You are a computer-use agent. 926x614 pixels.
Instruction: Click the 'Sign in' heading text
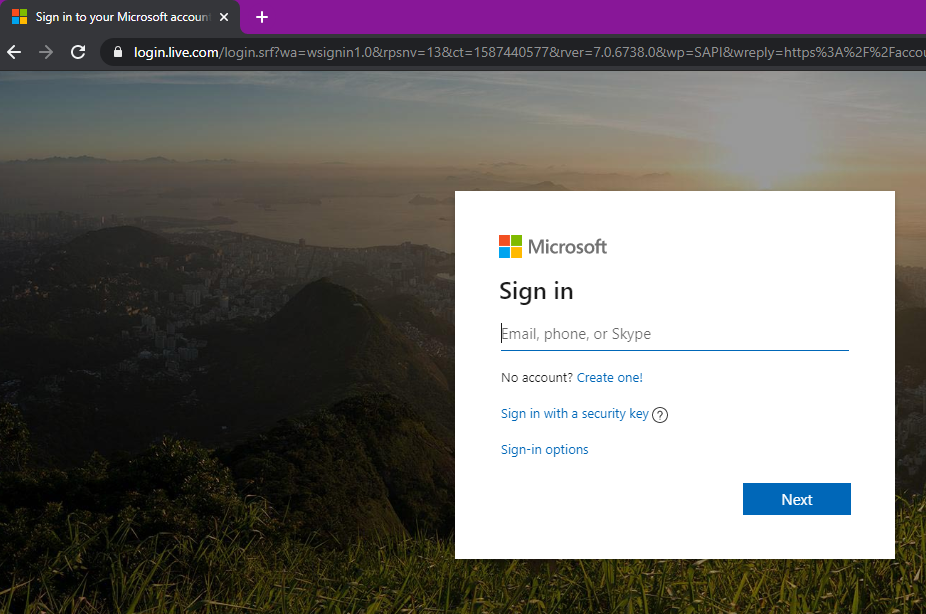[x=536, y=292]
